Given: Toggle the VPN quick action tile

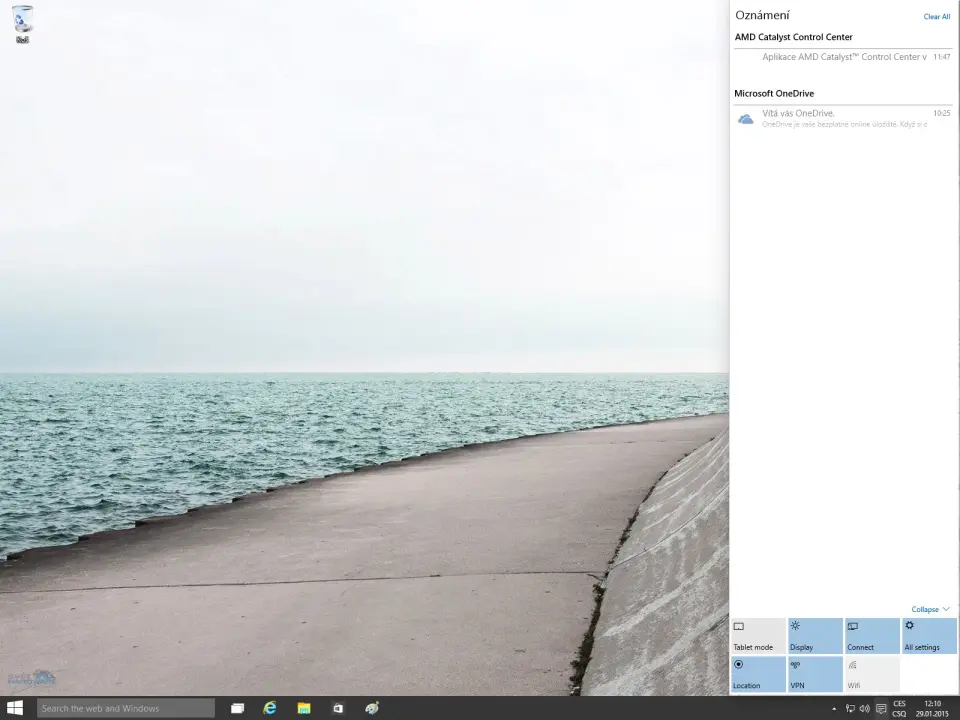Looking at the screenshot, I should click(815, 674).
